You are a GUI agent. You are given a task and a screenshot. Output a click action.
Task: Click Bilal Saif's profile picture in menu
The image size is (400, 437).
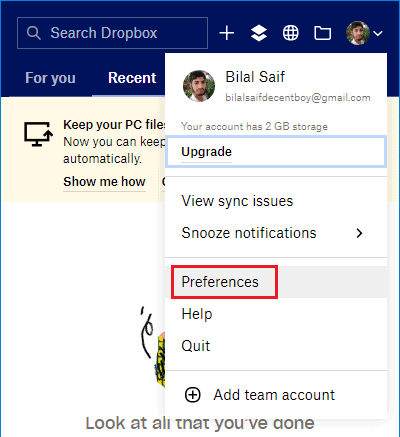tap(199, 86)
